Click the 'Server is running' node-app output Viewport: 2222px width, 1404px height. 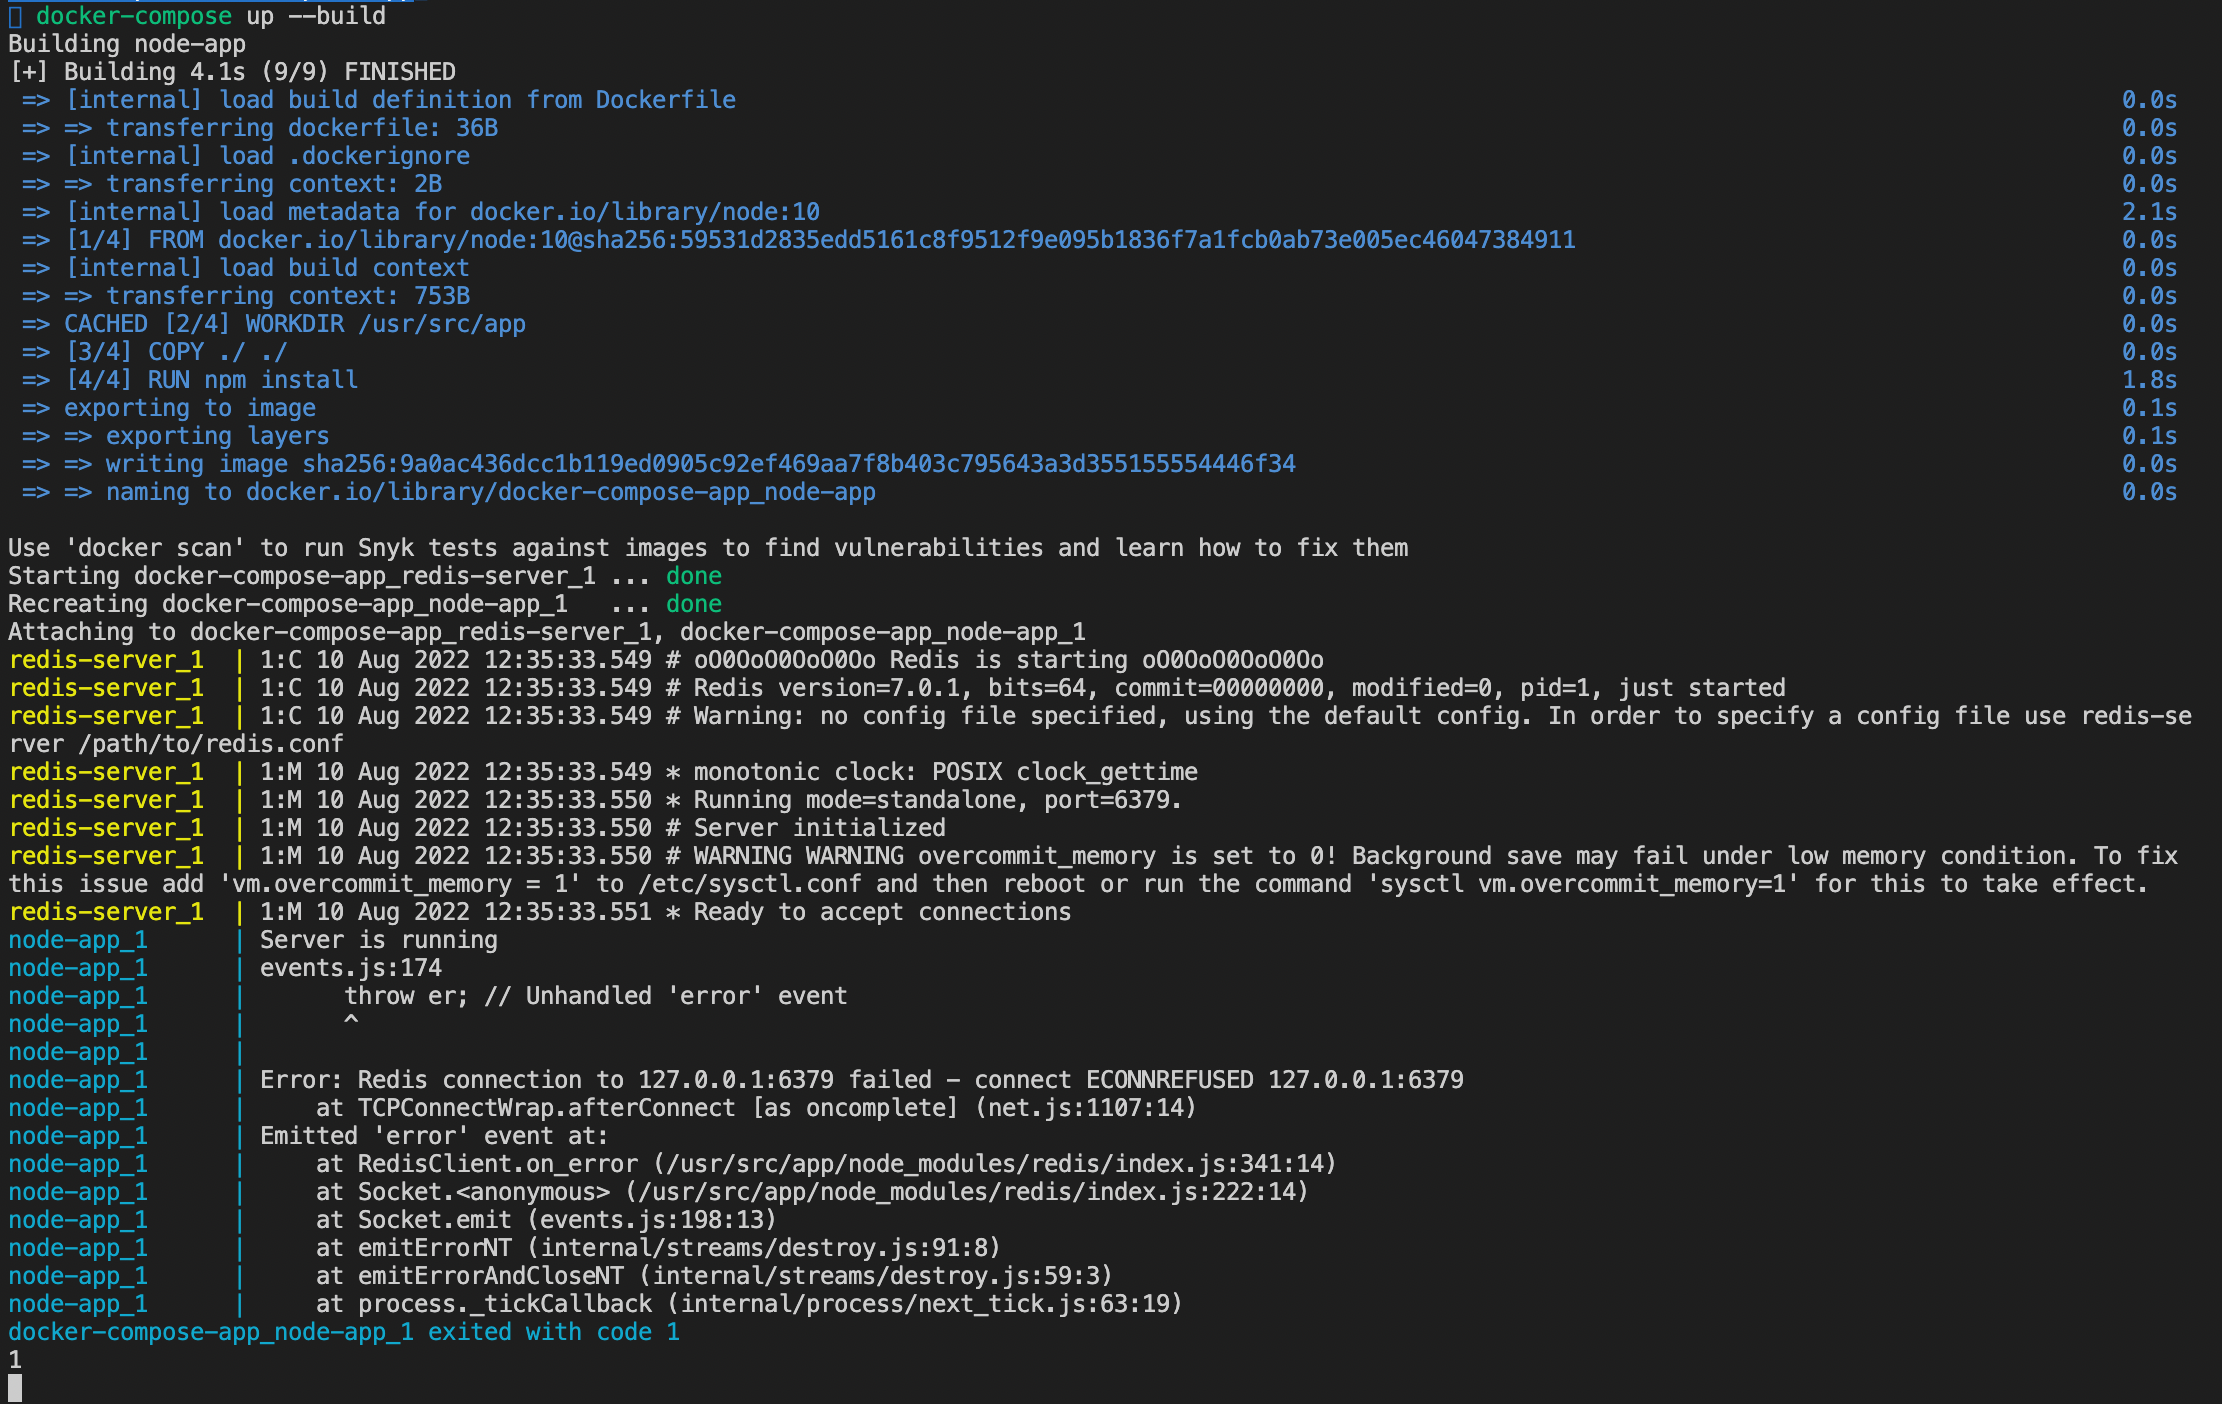coord(378,940)
